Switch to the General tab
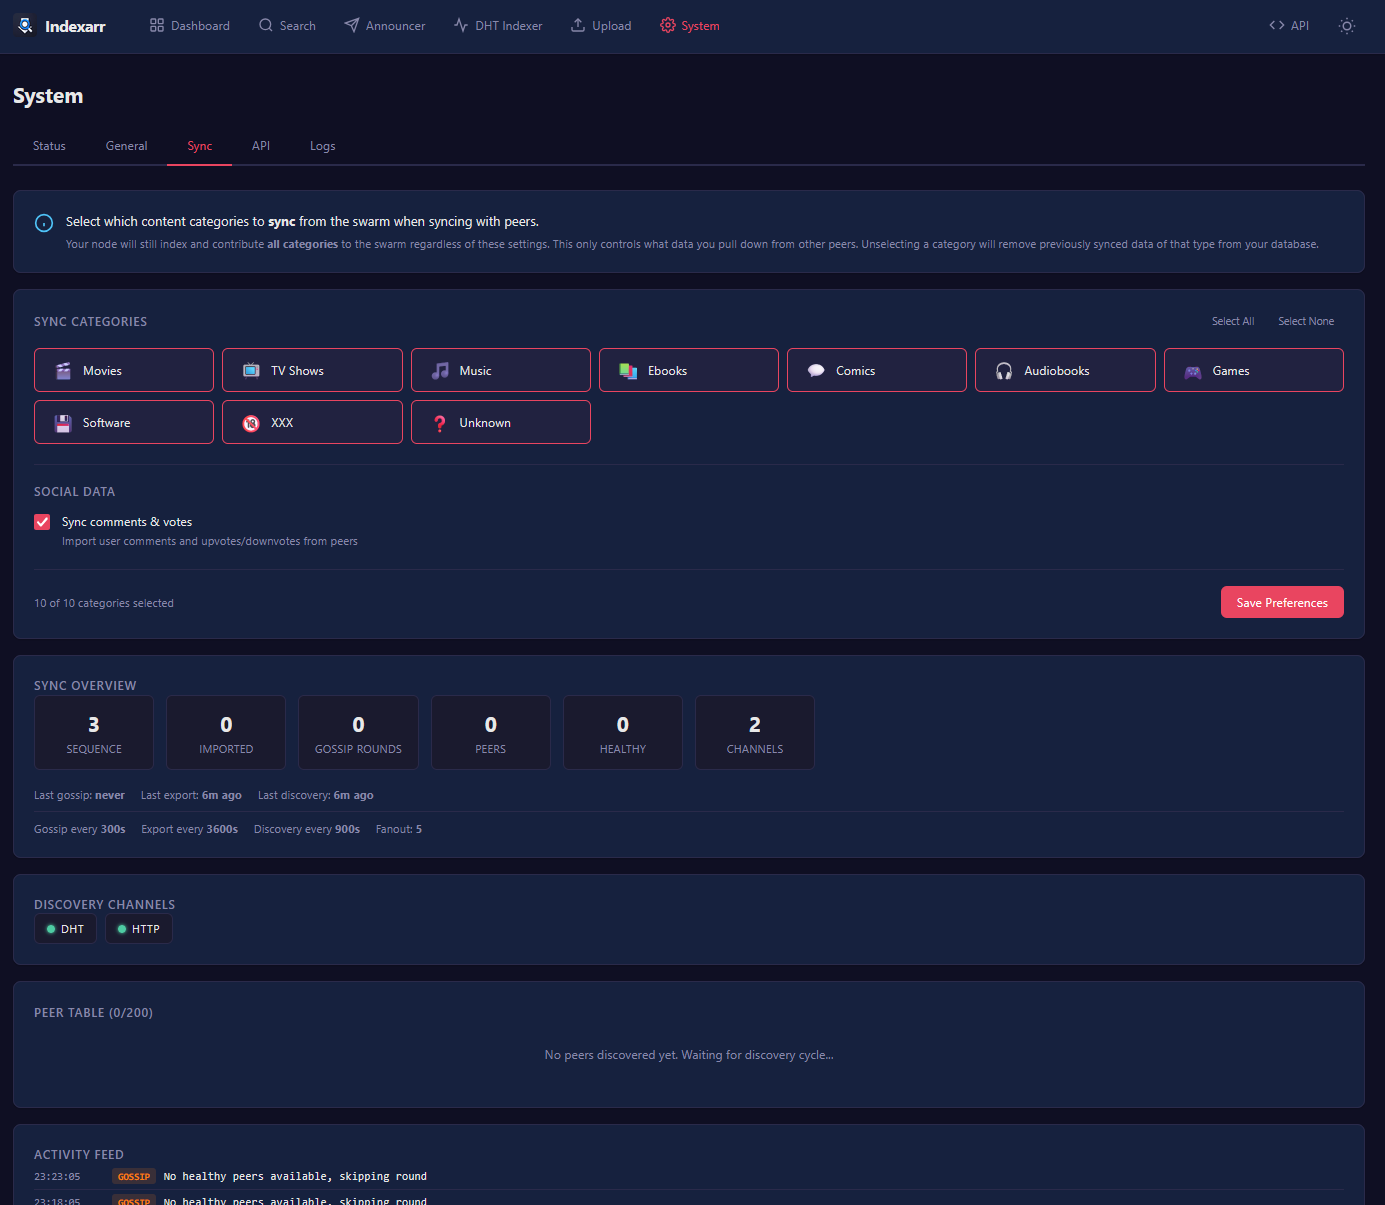 (126, 146)
